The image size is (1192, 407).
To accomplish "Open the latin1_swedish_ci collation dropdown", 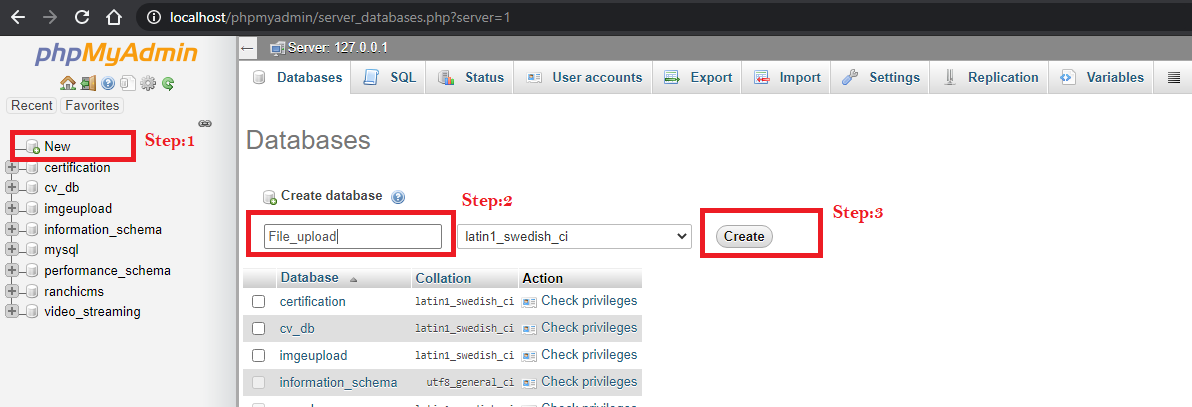I will 574,236.
